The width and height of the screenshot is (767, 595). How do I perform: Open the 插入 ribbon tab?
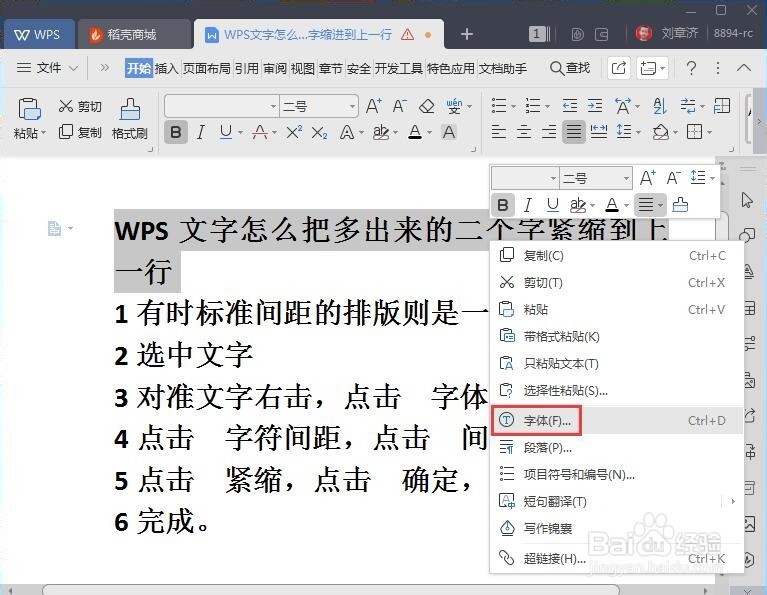(x=167, y=69)
